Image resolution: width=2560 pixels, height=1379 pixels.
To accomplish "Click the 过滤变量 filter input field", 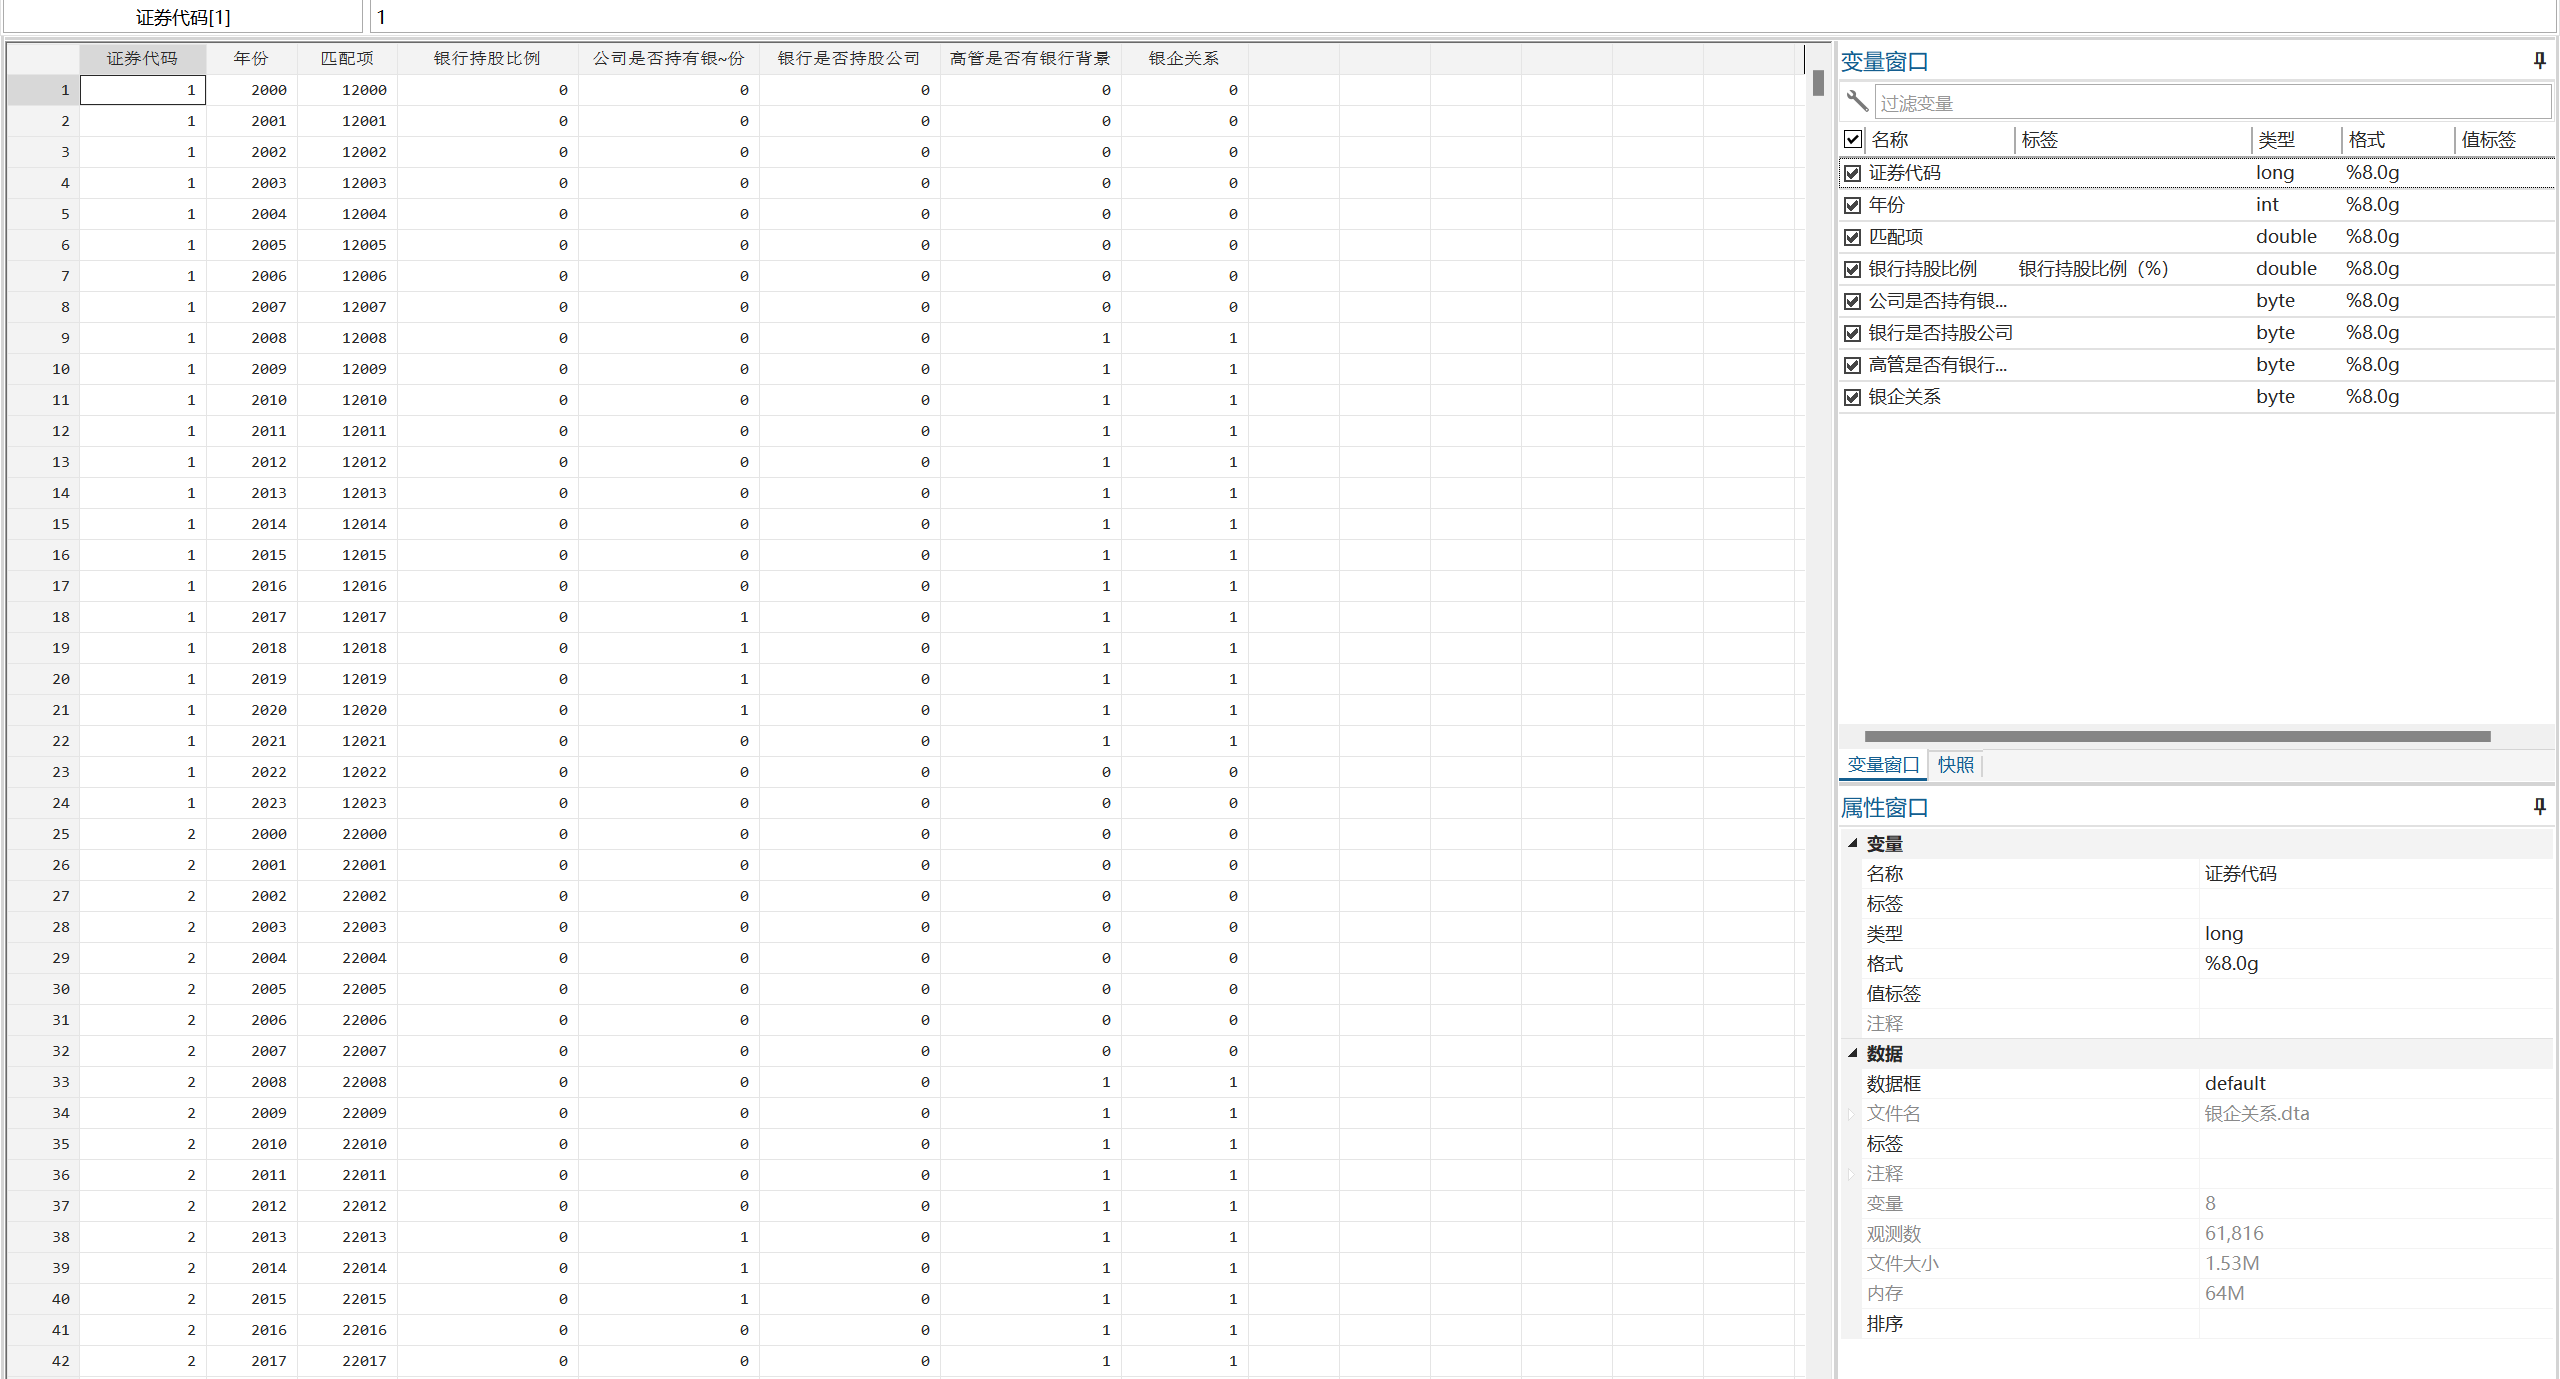I will click(x=2210, y=103).
